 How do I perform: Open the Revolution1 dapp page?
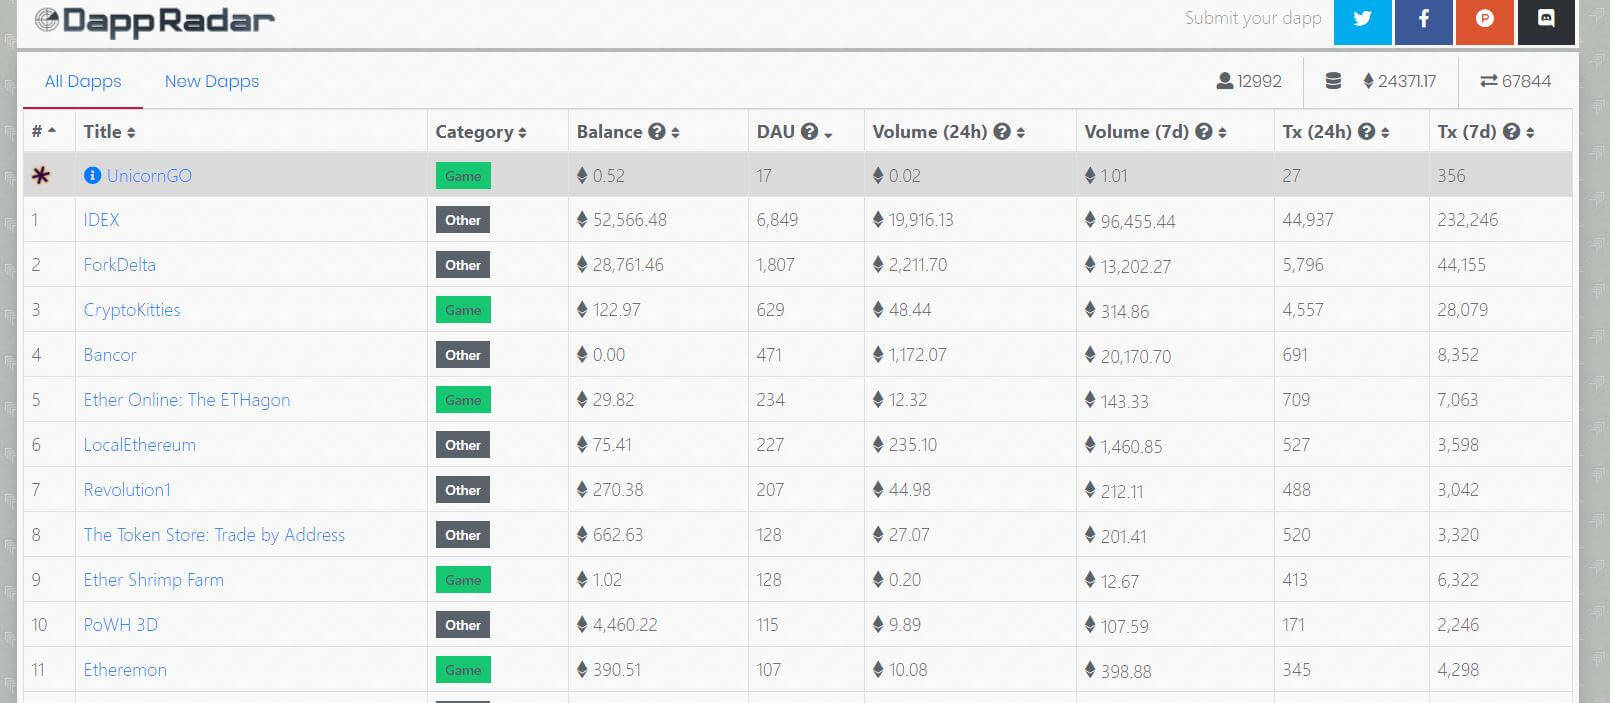(127, 490)
